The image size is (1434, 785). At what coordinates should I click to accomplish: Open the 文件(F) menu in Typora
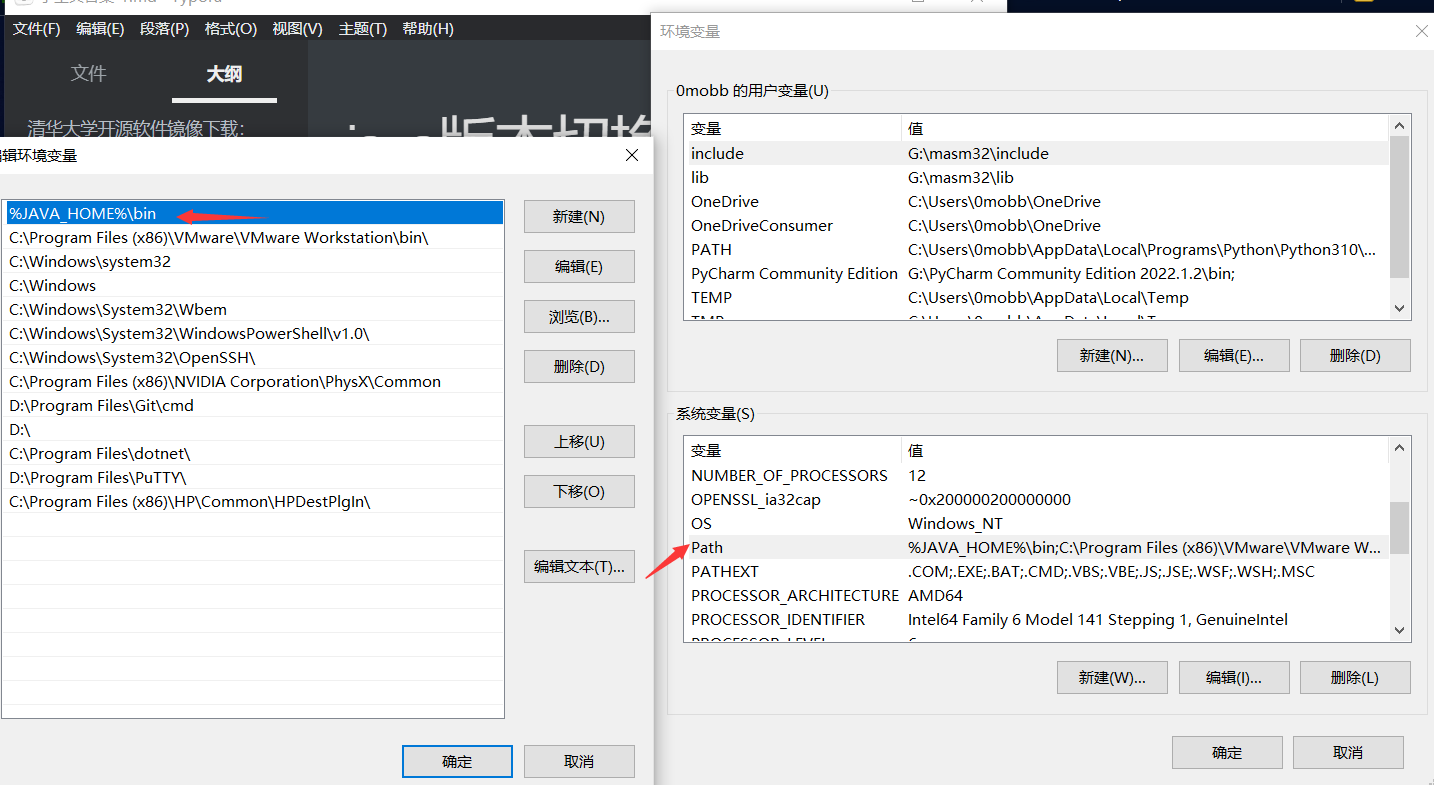click(36, 29)
